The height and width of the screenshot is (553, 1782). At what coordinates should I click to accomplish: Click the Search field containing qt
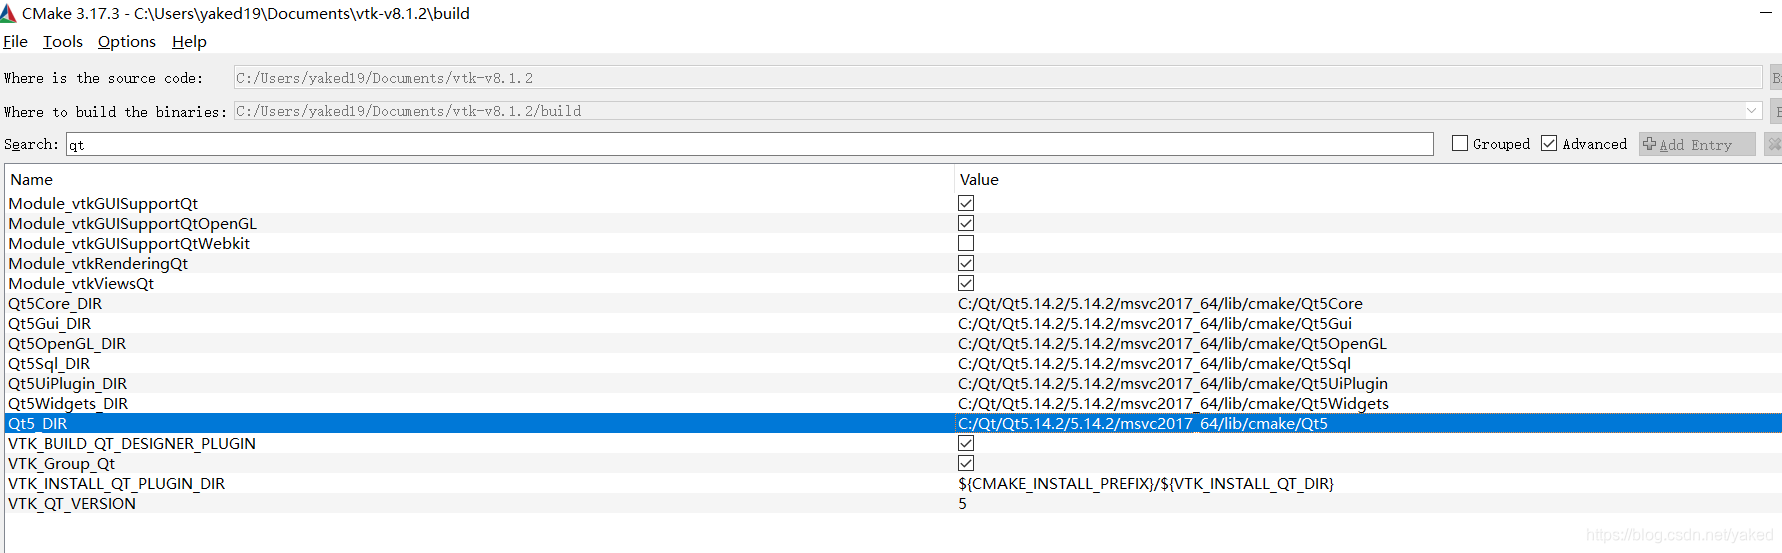tap(749, 145)
